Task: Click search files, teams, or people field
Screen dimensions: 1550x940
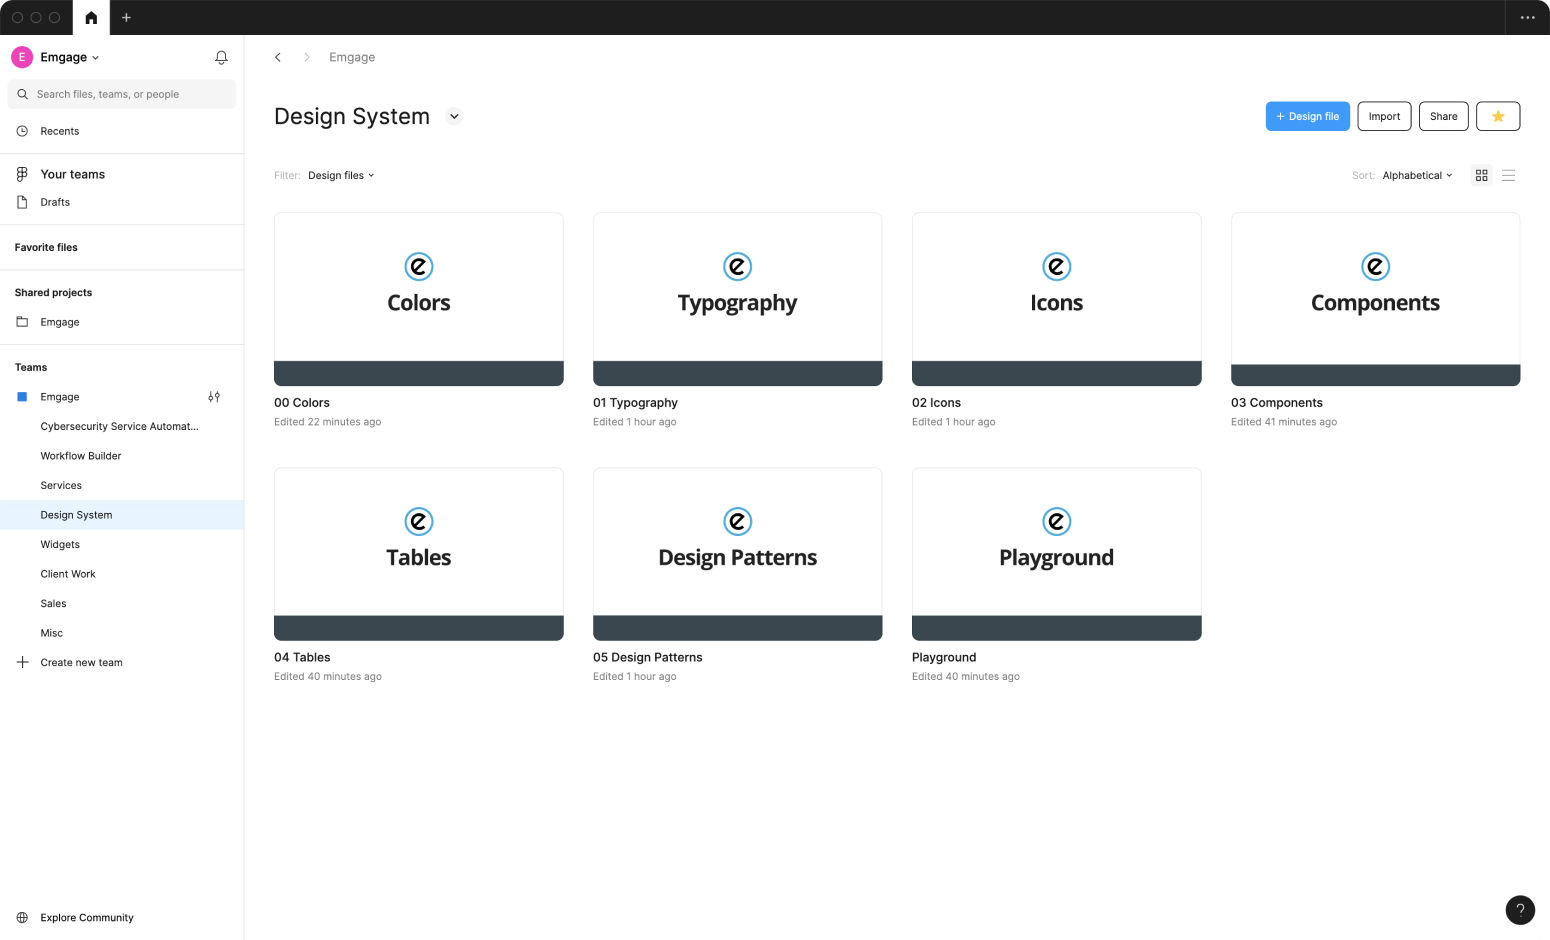Action: tap(122, 94)
